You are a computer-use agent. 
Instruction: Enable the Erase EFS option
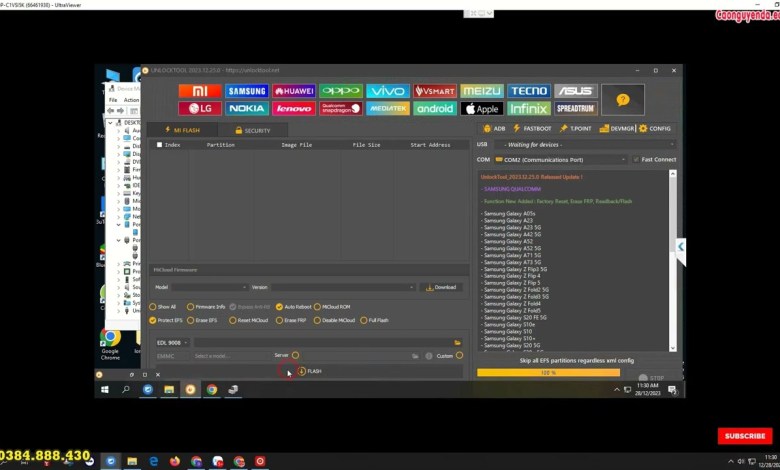pos(202,320)
